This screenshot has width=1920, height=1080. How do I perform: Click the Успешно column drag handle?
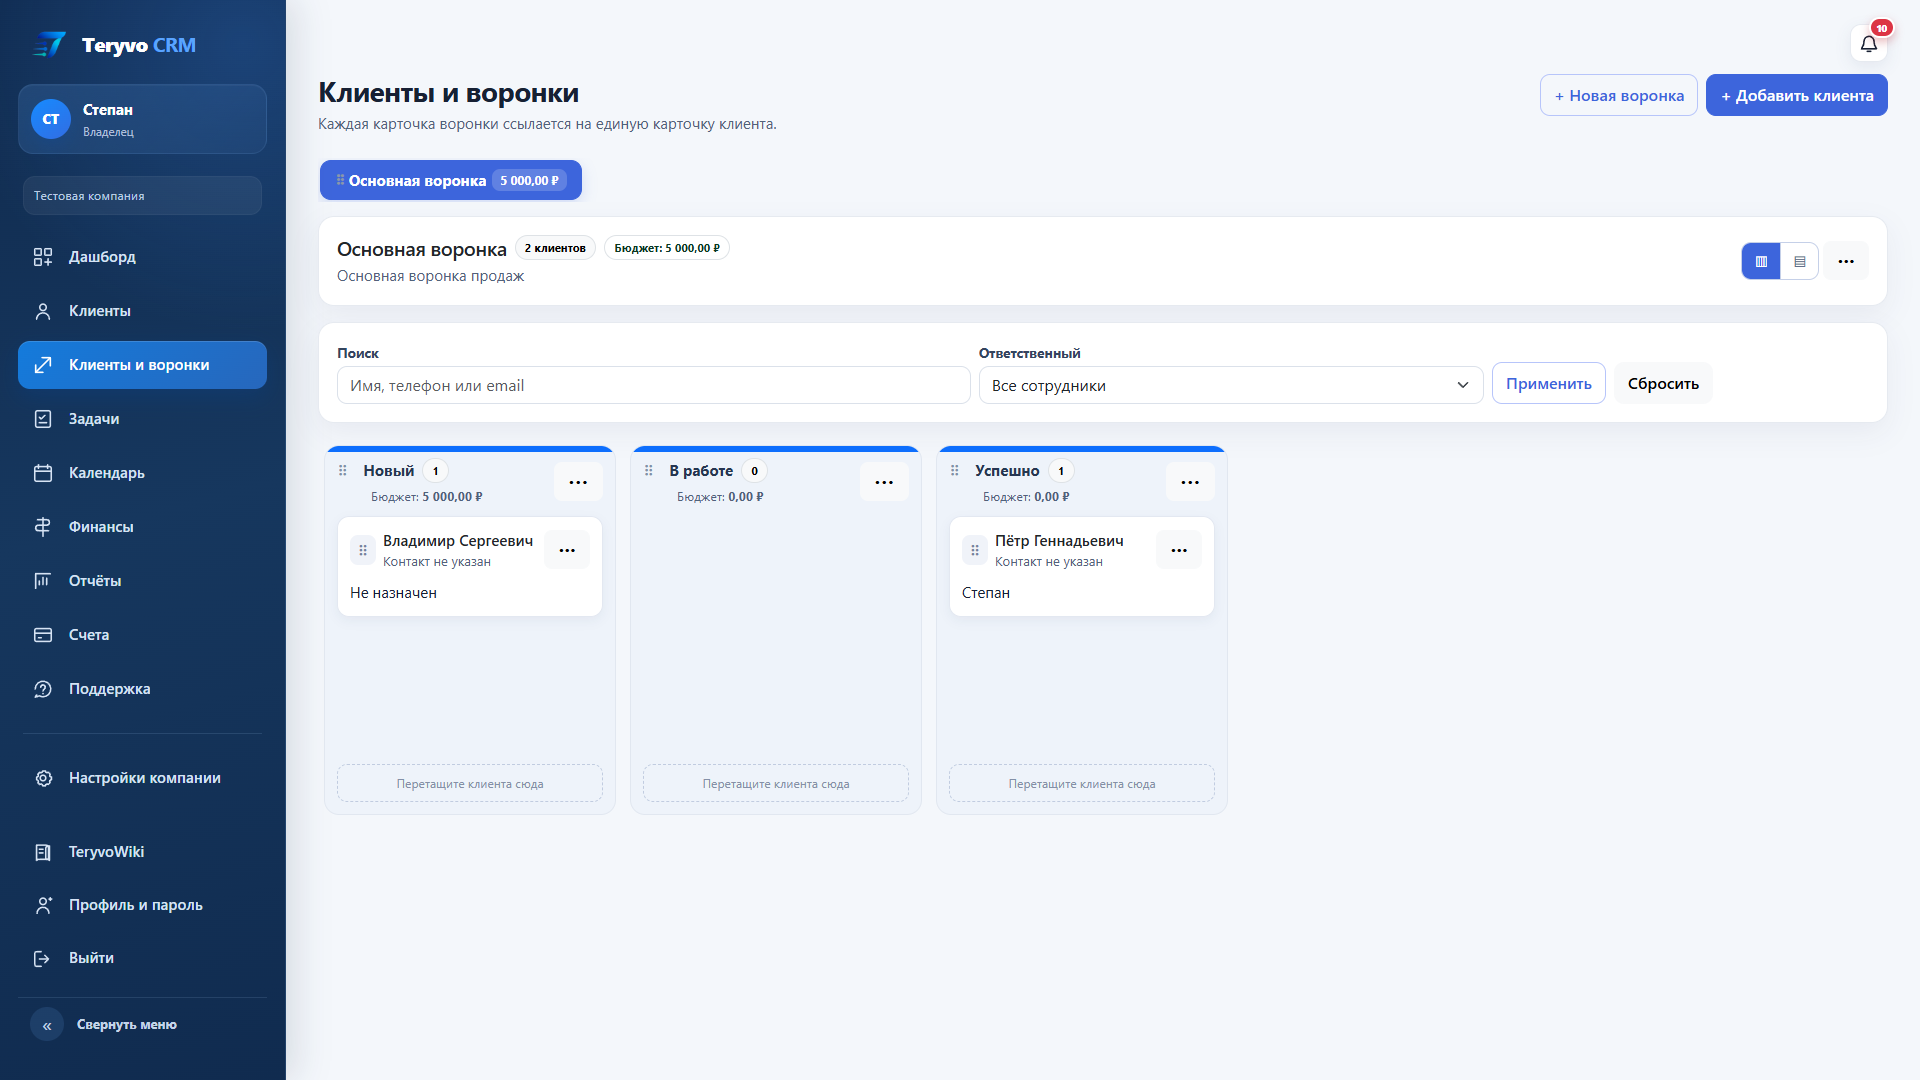click(955, 471)
